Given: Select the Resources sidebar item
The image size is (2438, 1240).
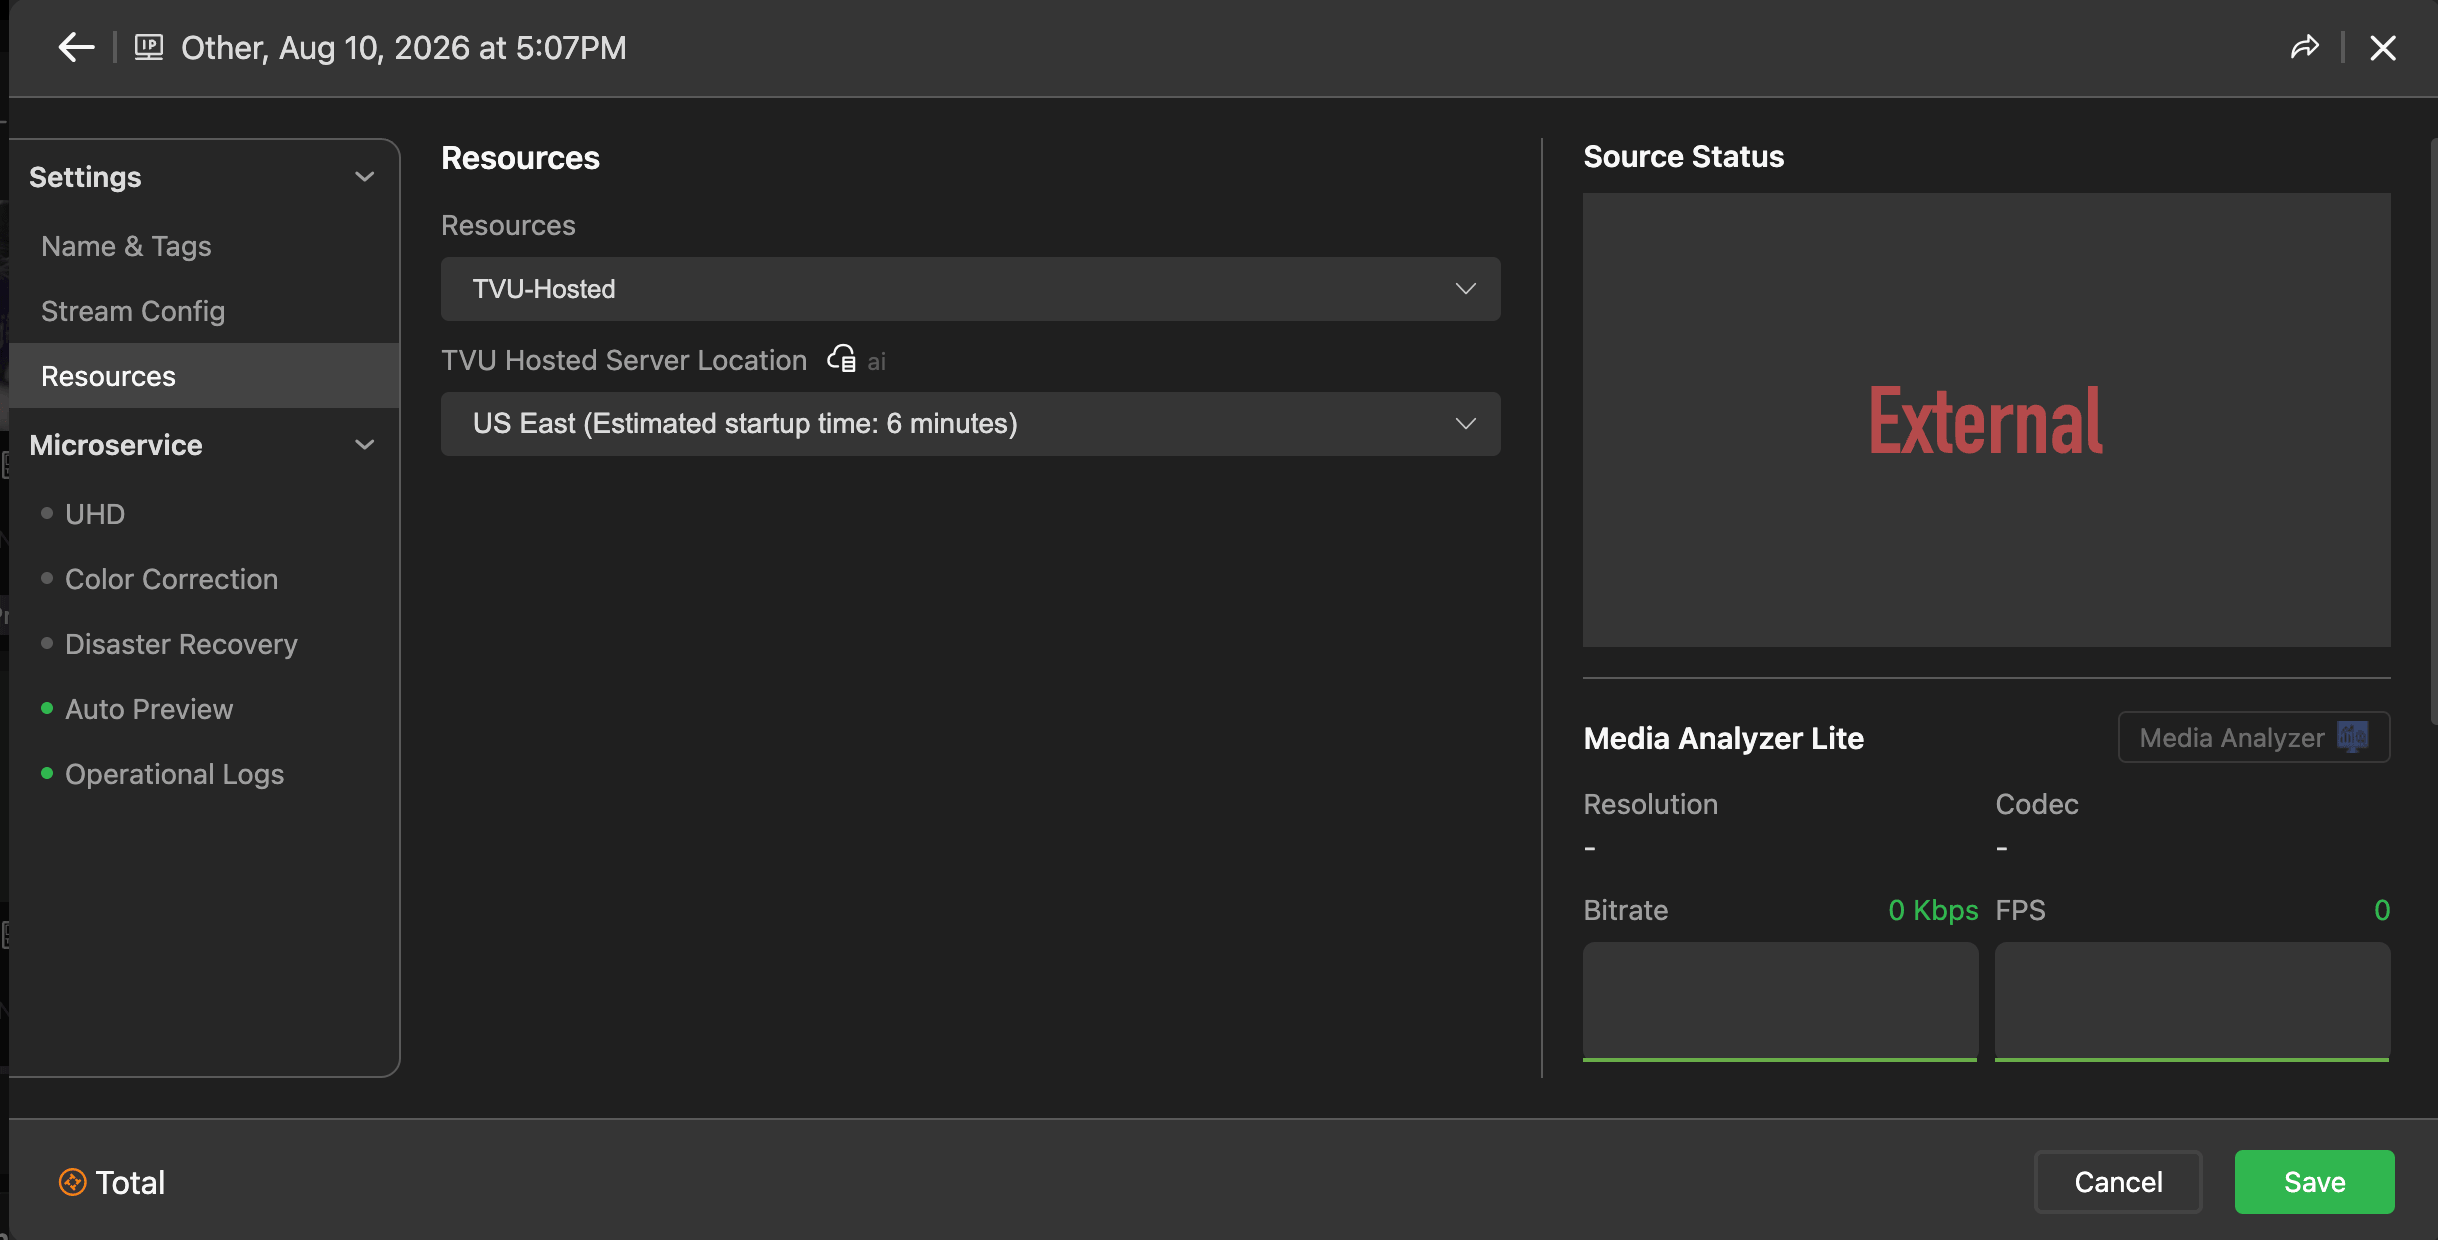Looking at the screenshot, I should 204,376.
